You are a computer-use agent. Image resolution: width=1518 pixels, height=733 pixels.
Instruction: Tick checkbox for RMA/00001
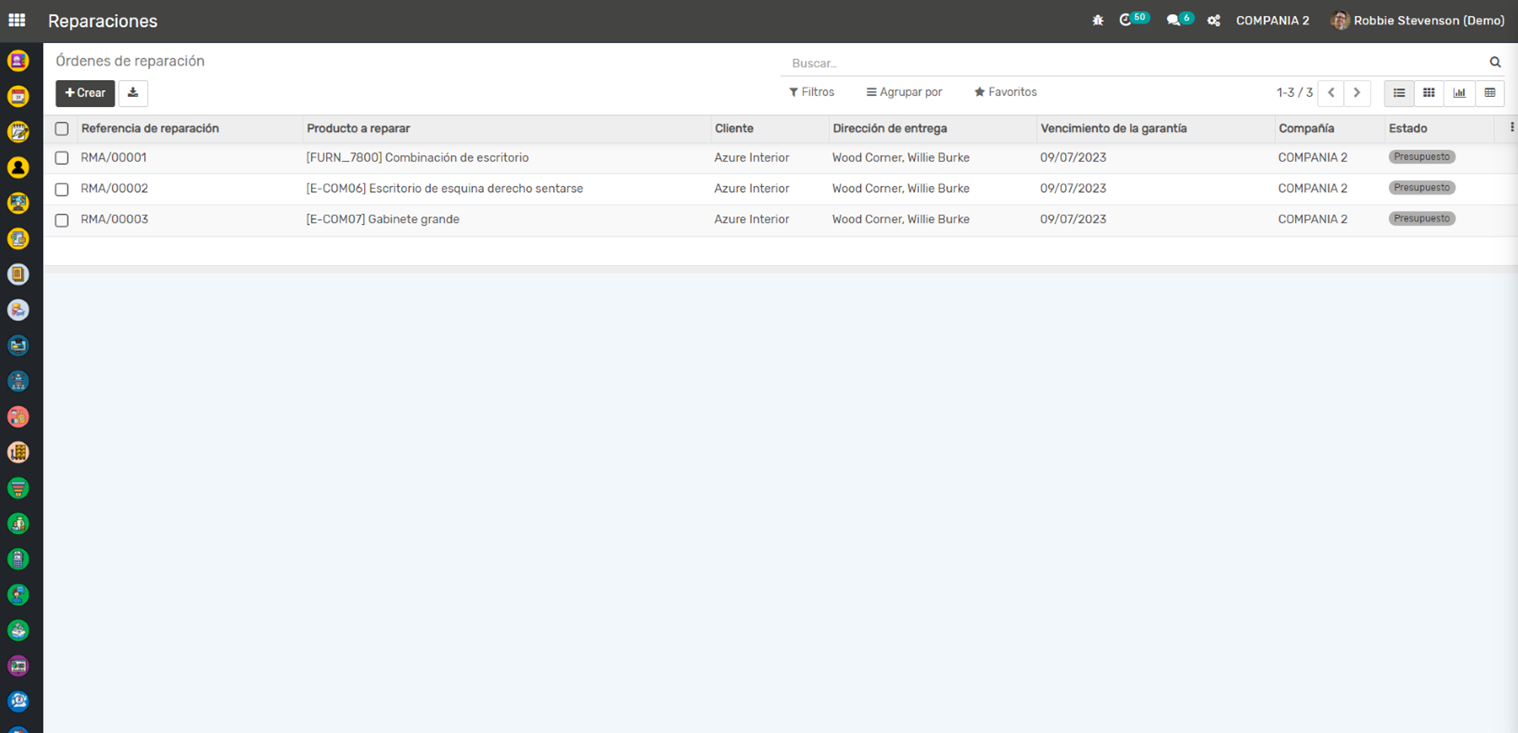pos(62,158)
